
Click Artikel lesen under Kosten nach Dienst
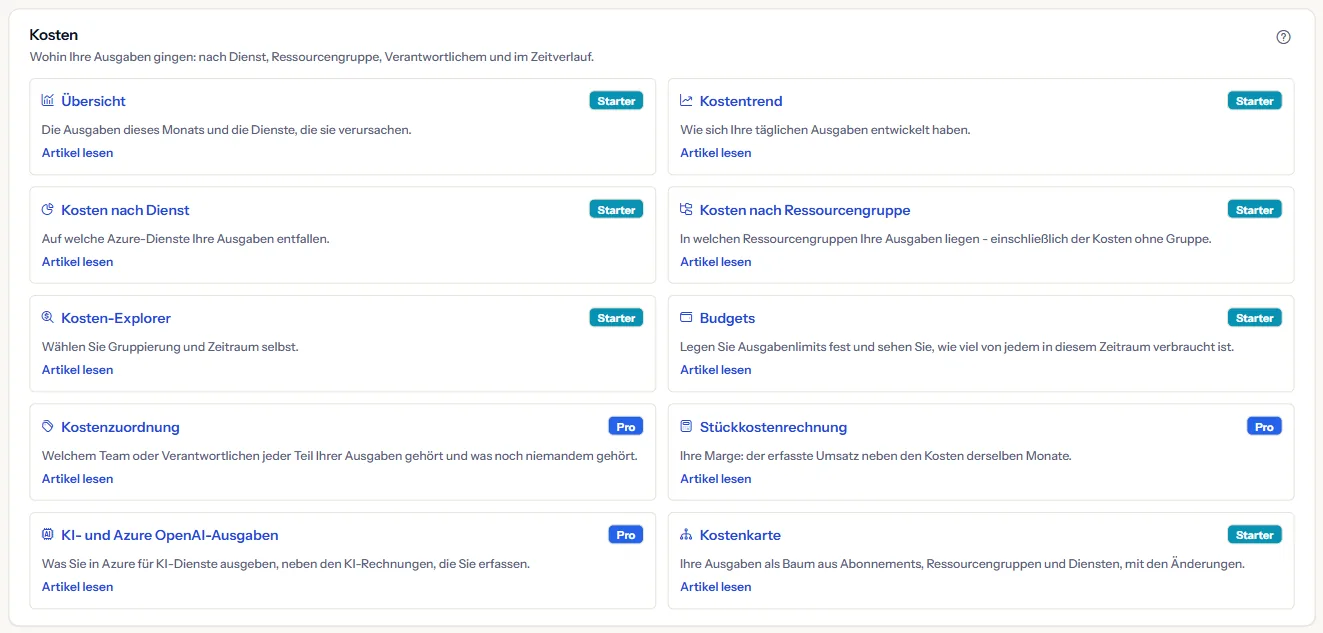coord(77,262)
